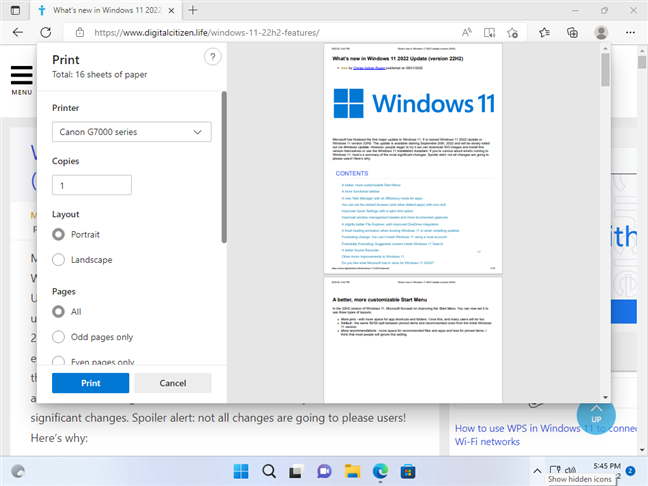The image size is (648, 486).
Task: Click preview scrollbar up arrow
Action: click(x=605, y=48)
